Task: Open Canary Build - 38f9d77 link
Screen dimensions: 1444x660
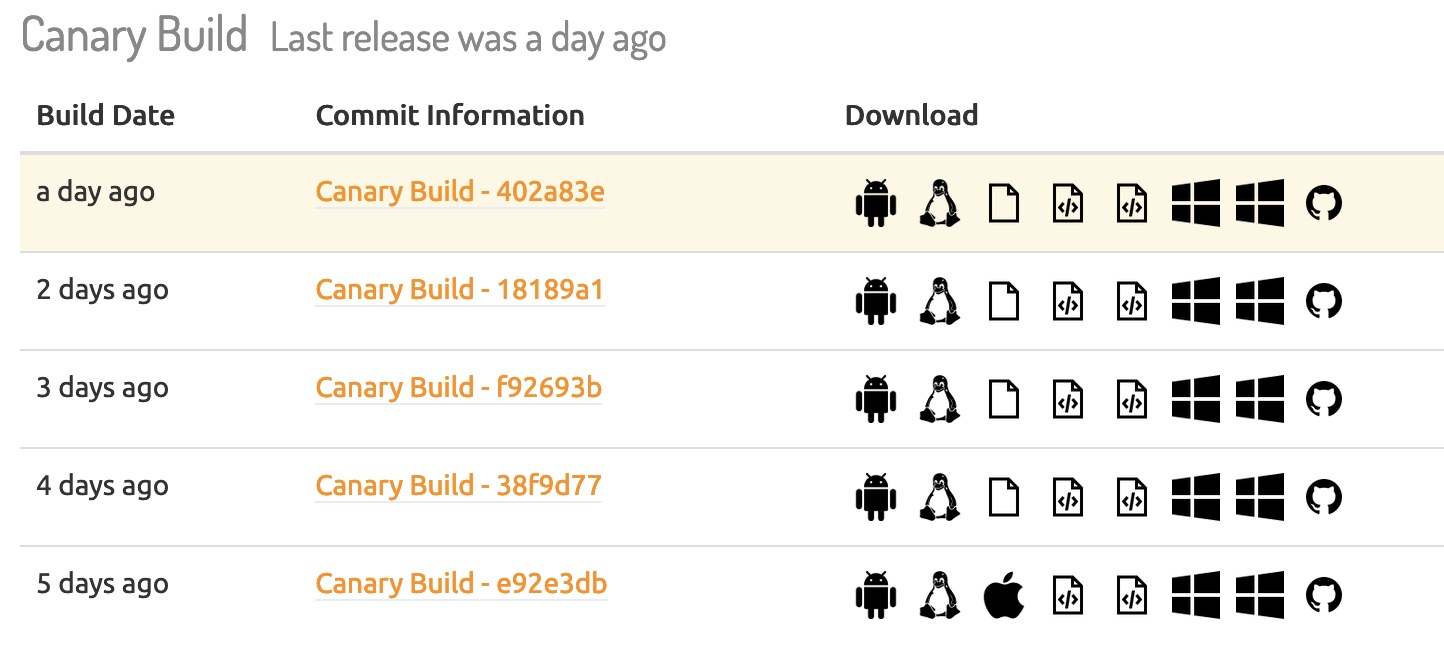Action: pos(459,485)
